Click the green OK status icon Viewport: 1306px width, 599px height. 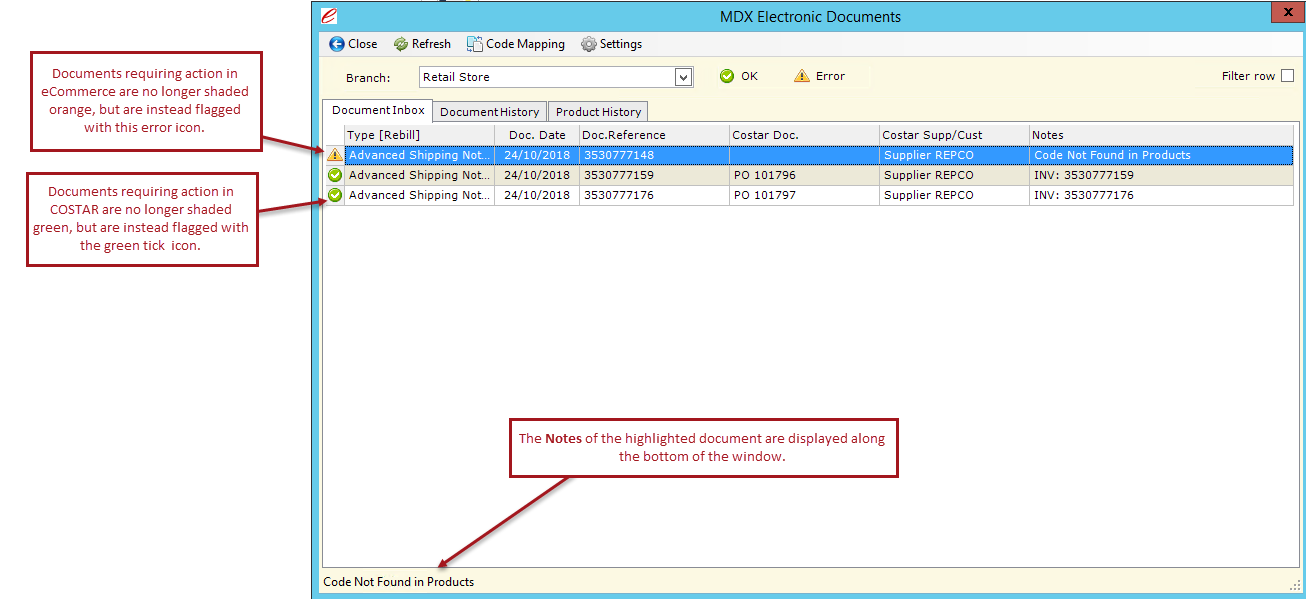(x=727, y=76)
